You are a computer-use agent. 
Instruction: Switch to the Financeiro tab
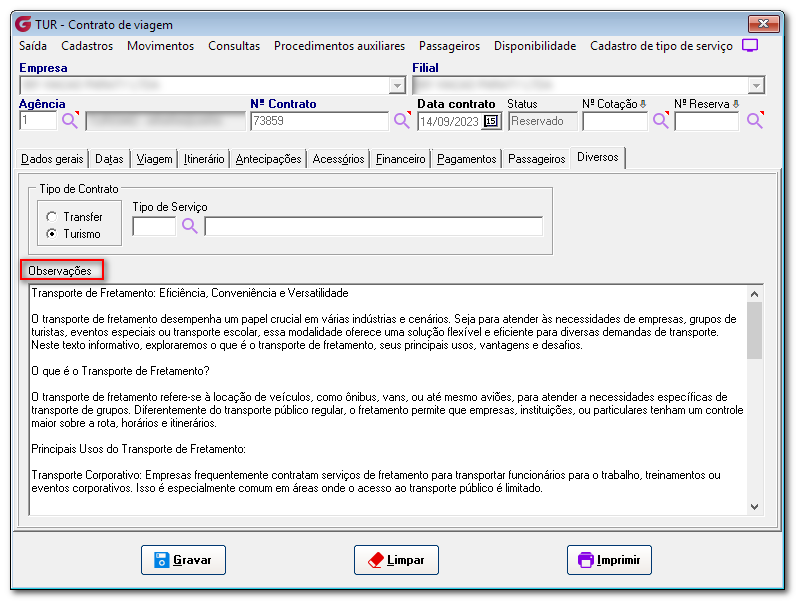pyautogui.click(x=401, y=159)
